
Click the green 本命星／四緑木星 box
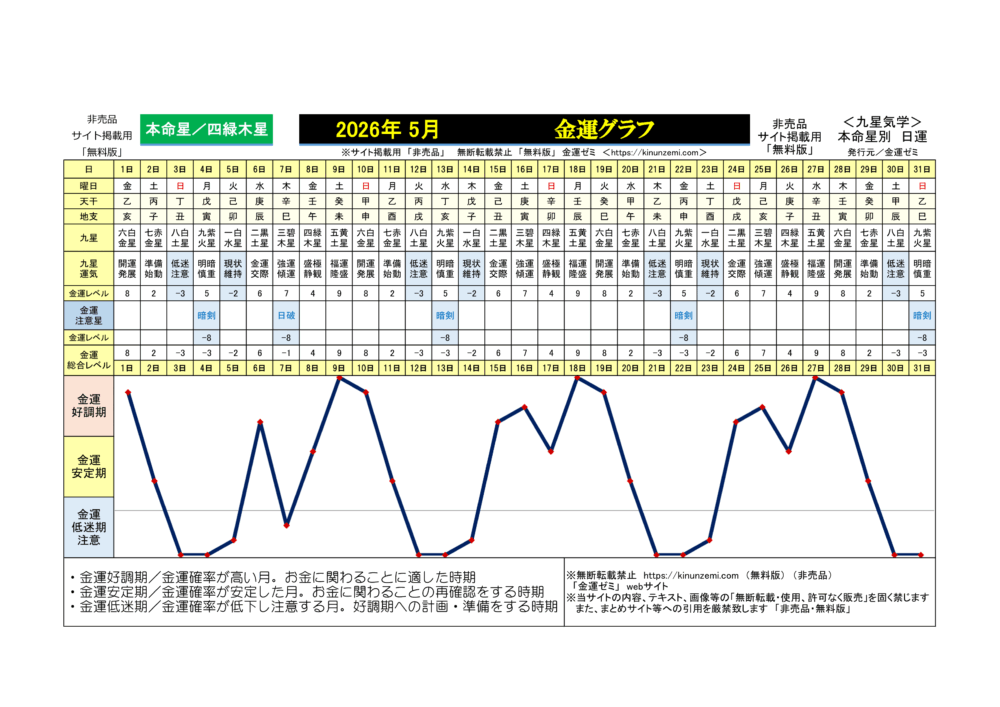coord(206,129)
